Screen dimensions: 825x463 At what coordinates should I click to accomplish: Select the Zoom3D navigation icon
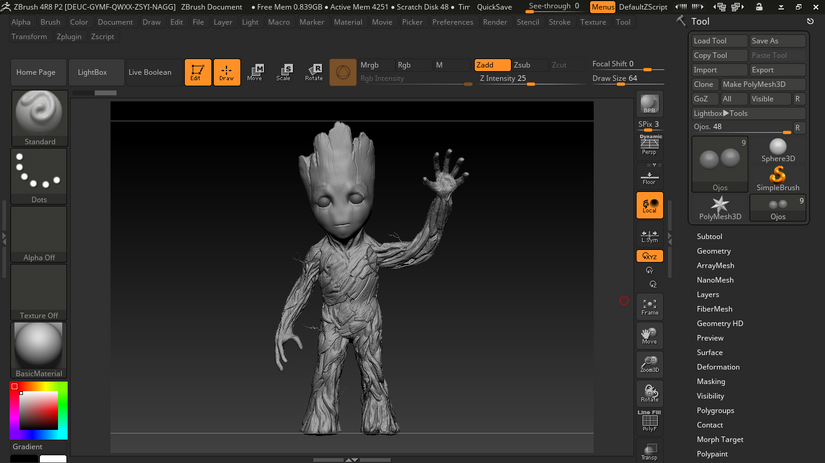[649, 363]
